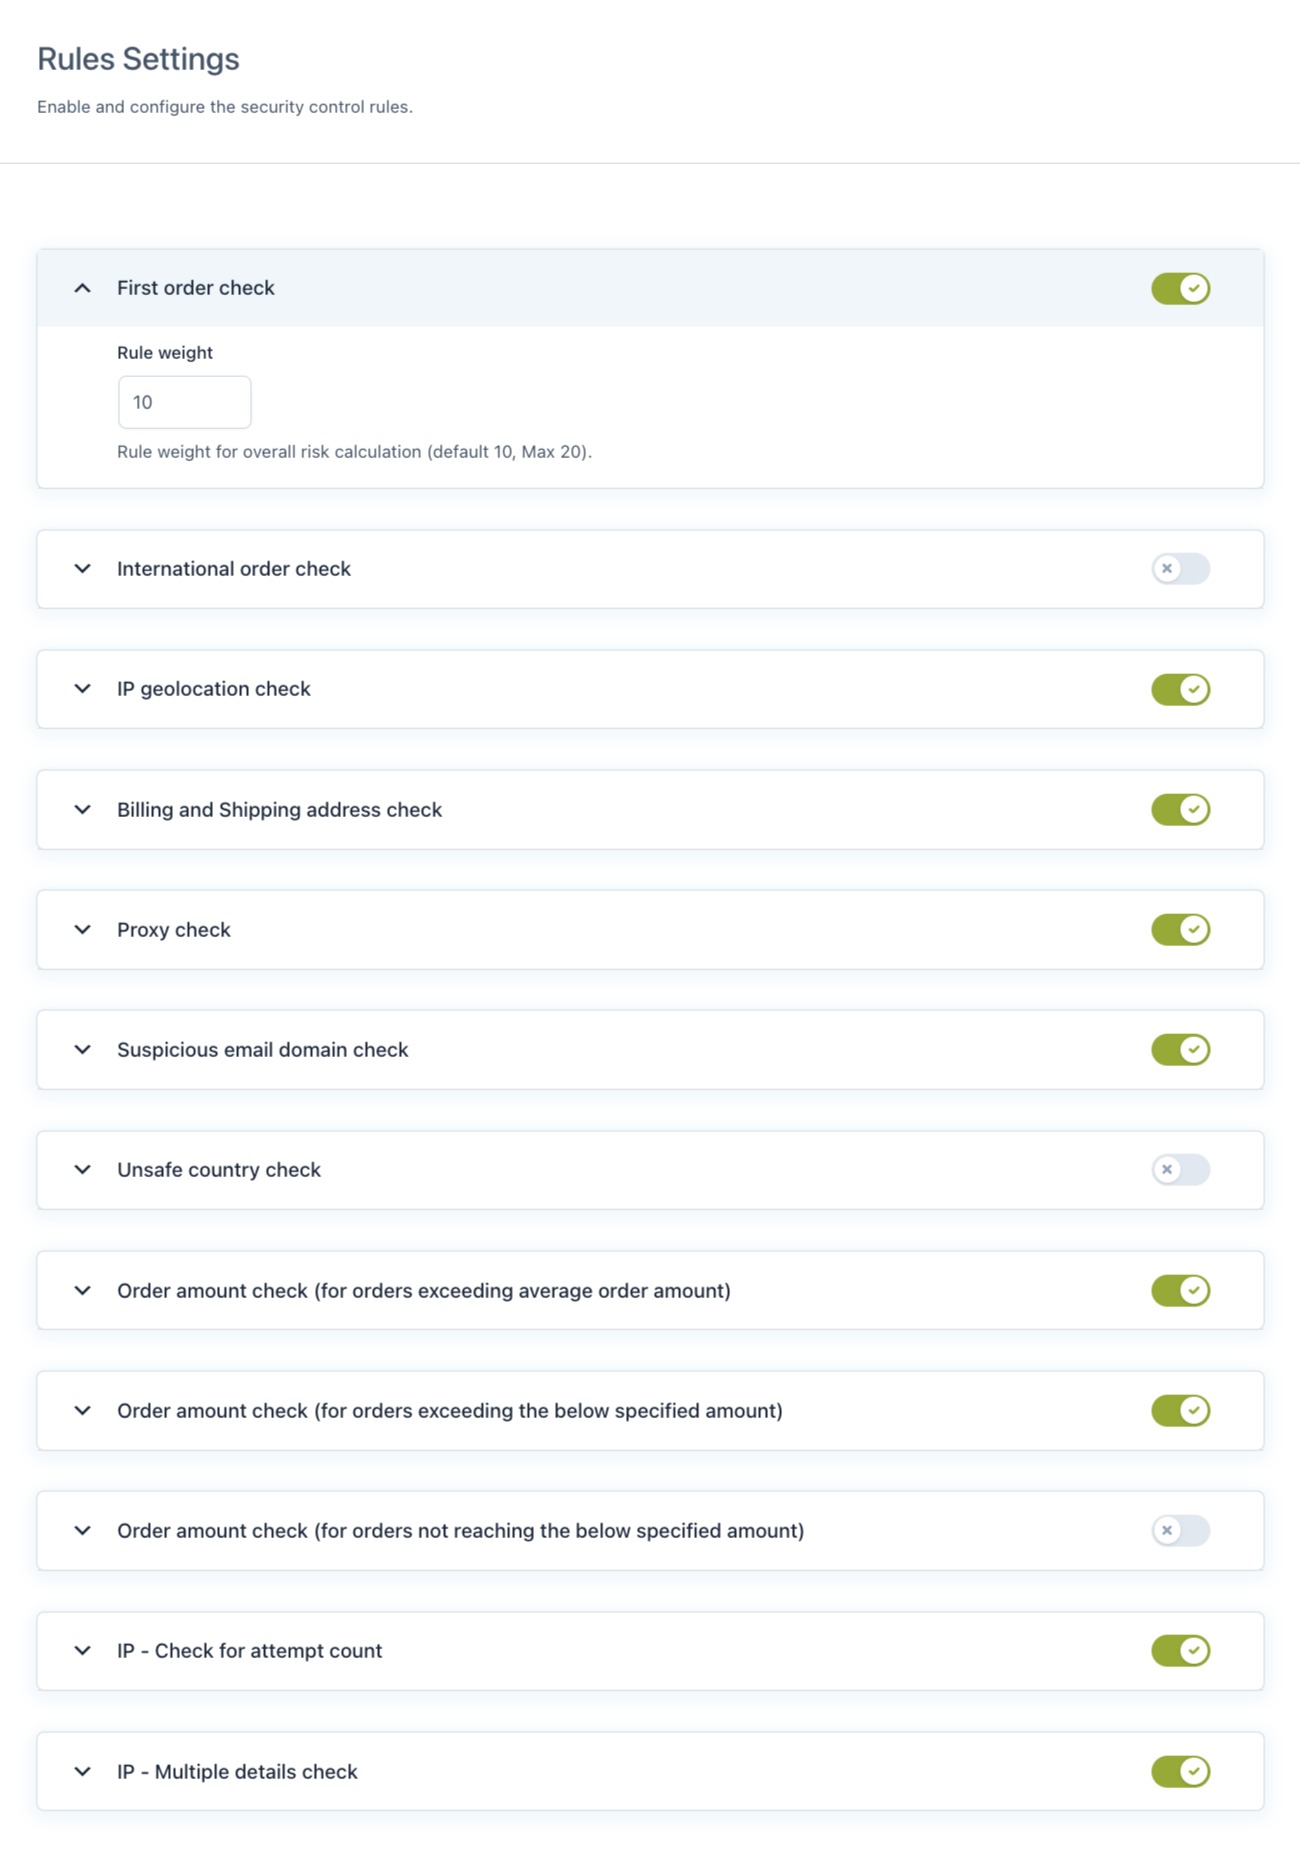Expand IP - Multiple details check chevron
The height and width of the screenshot is (1853, 1300).
click(83, 1772)
